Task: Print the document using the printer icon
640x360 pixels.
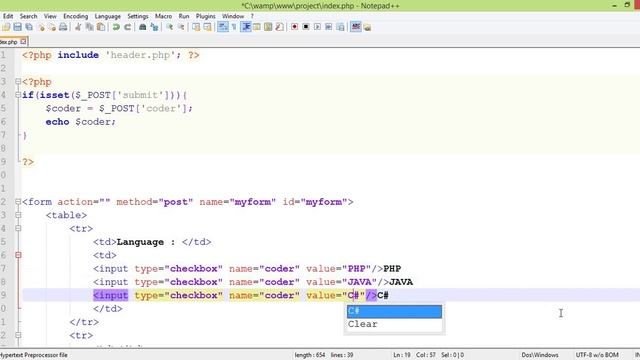Action: point(63,27)
